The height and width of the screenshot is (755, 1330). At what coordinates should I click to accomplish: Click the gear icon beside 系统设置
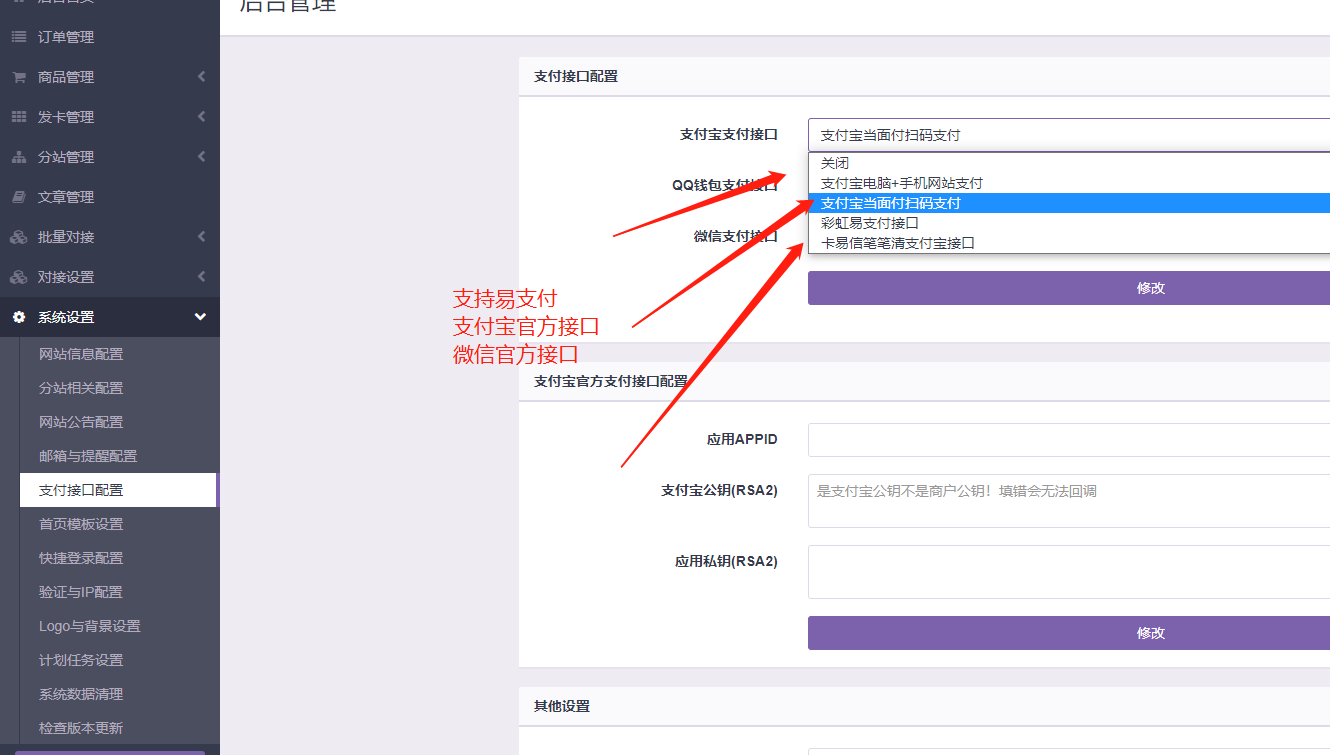click(x=19, y=317)
